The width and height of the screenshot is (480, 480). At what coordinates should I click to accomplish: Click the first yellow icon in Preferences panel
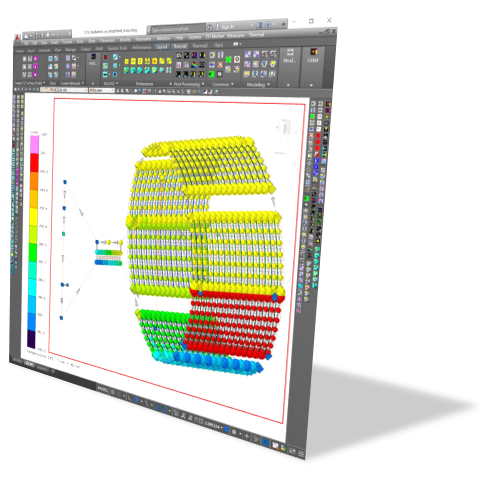click(126, 62)
